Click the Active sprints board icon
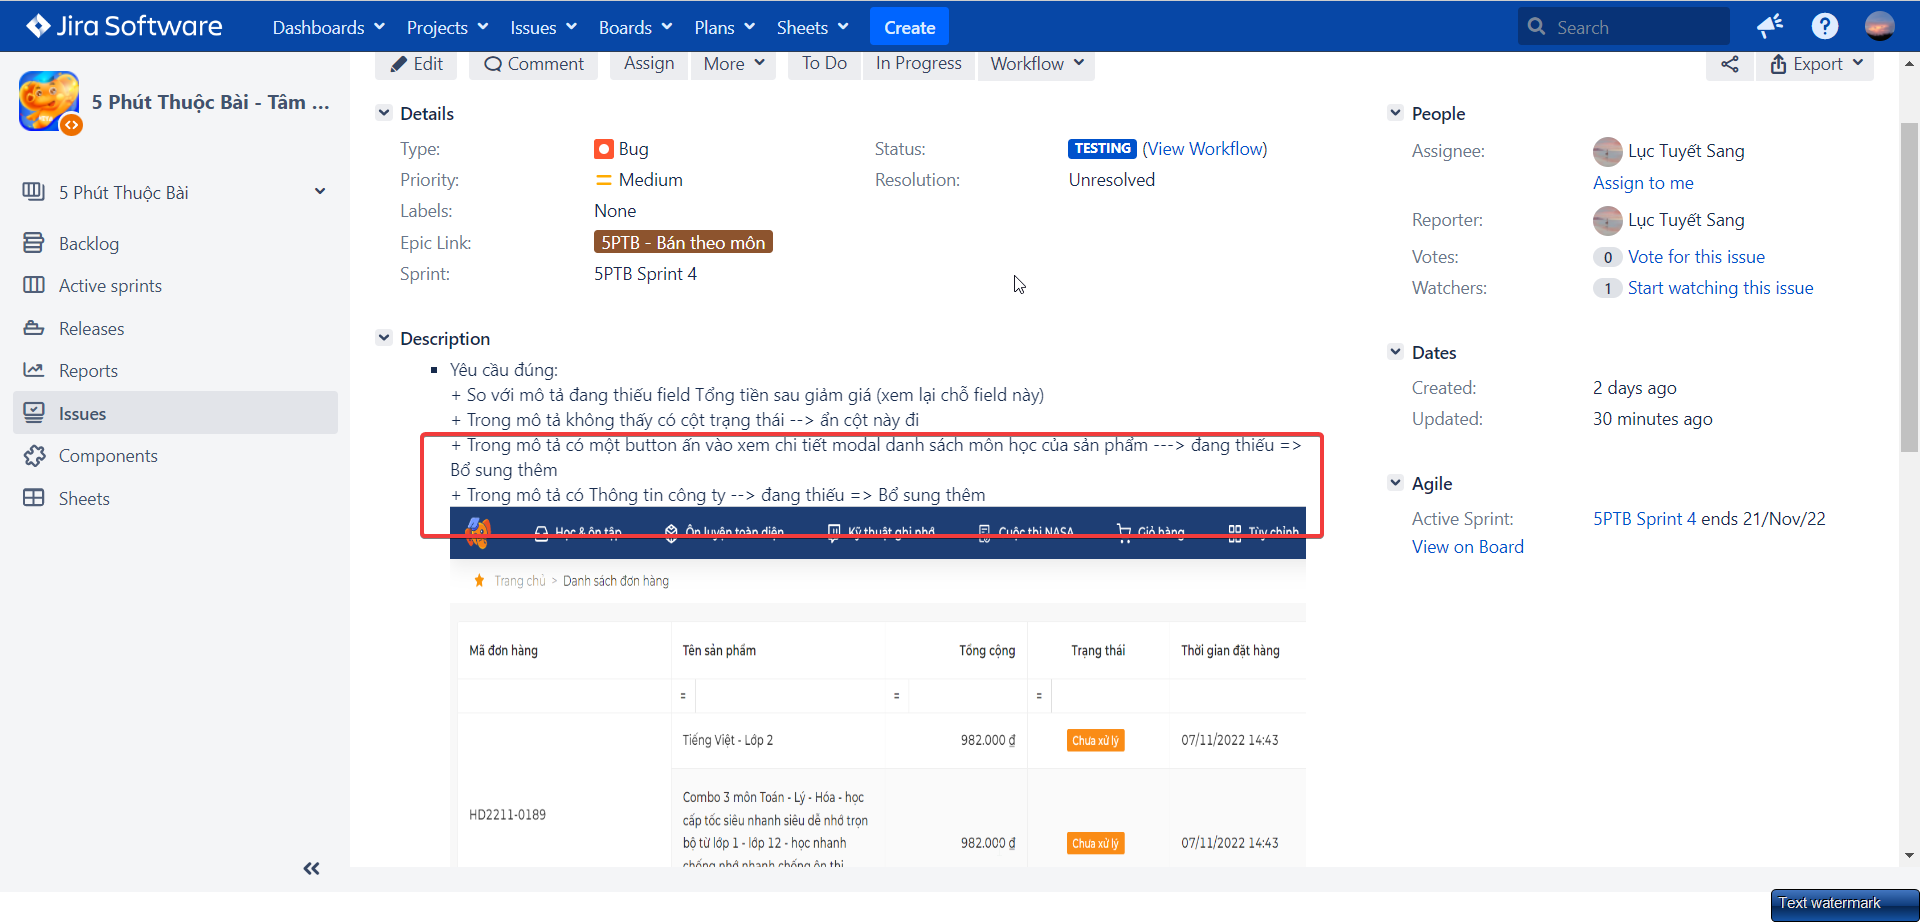This screenshot has height=922, width=1920. tap(34, 285)
